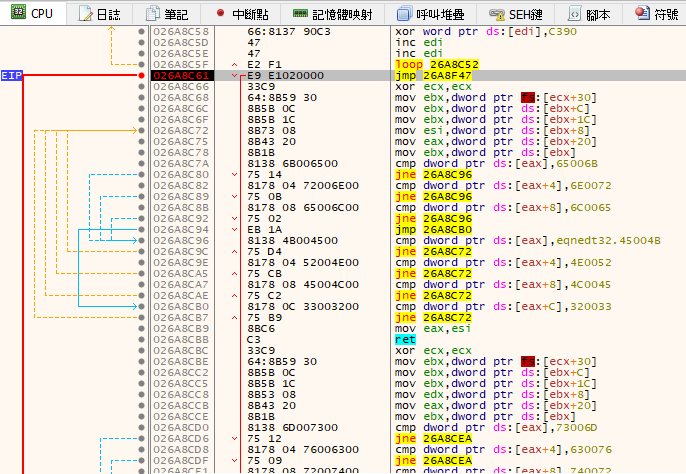Toggle the red breakpoint at 026A8C61
The width and height of the screenshot is (686, 474).
pos(141,75)
